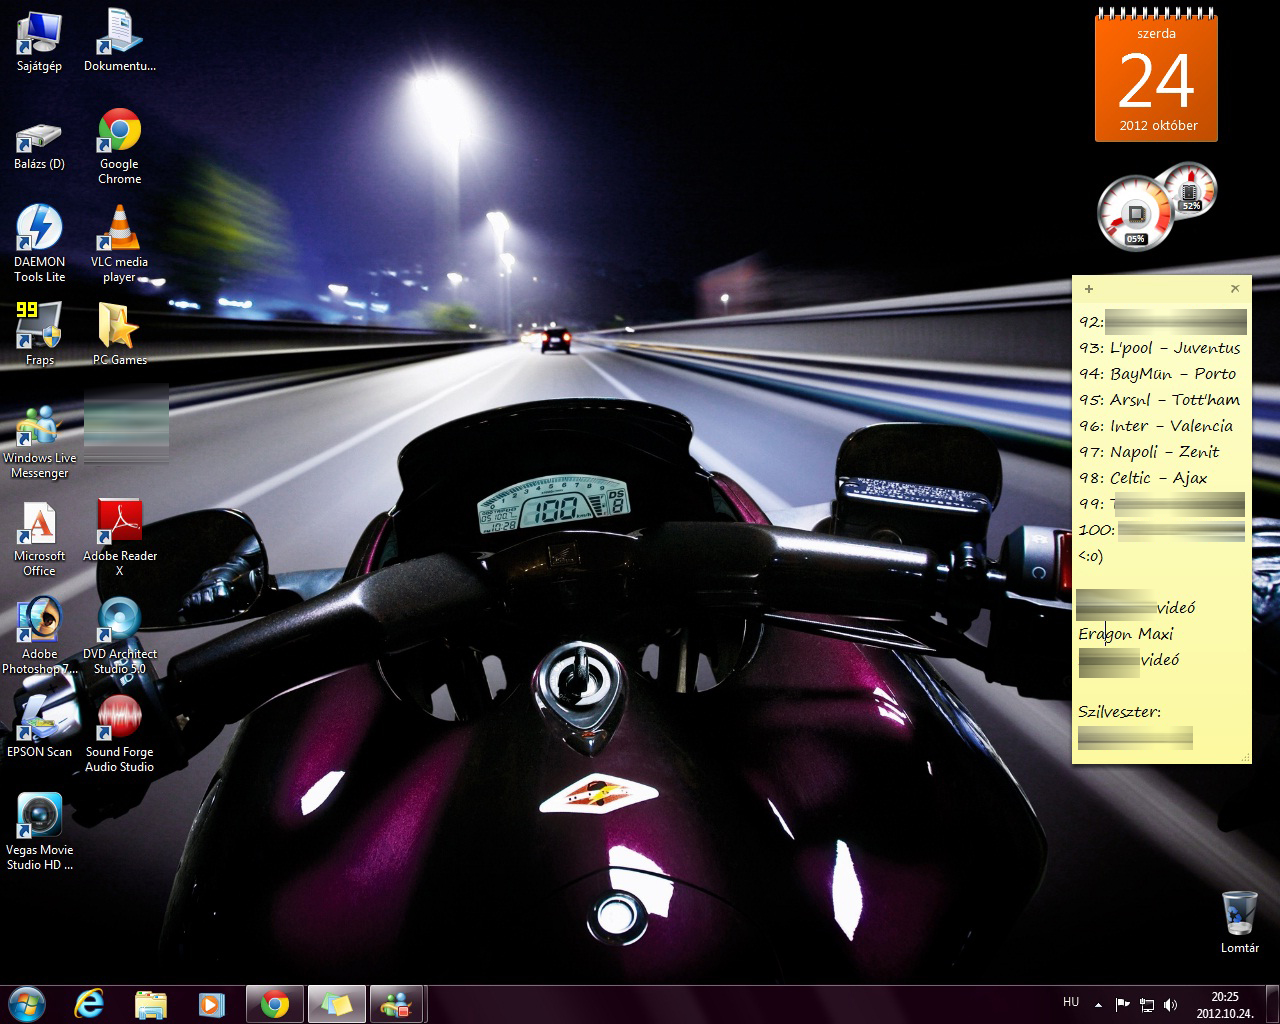Open the Microsoft Office shortcut
Screen dimensions: 1280x1024
(x=39, y=538)
